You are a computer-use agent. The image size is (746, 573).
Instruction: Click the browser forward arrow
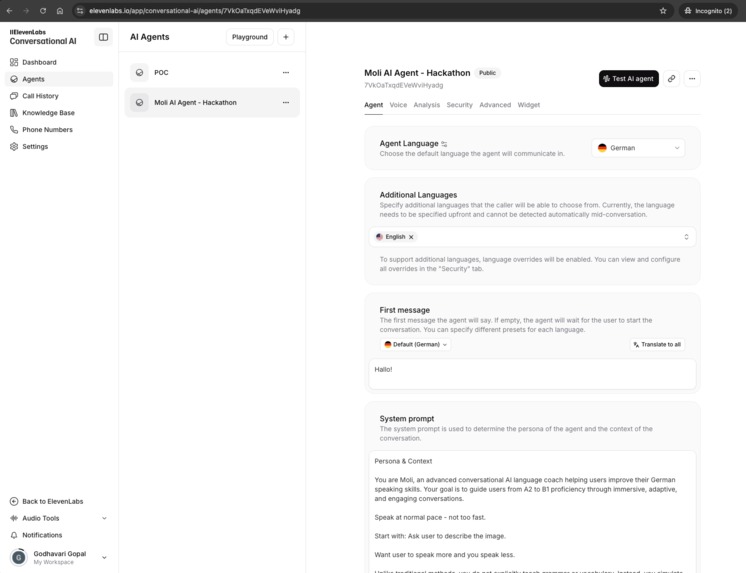(26, 10)
